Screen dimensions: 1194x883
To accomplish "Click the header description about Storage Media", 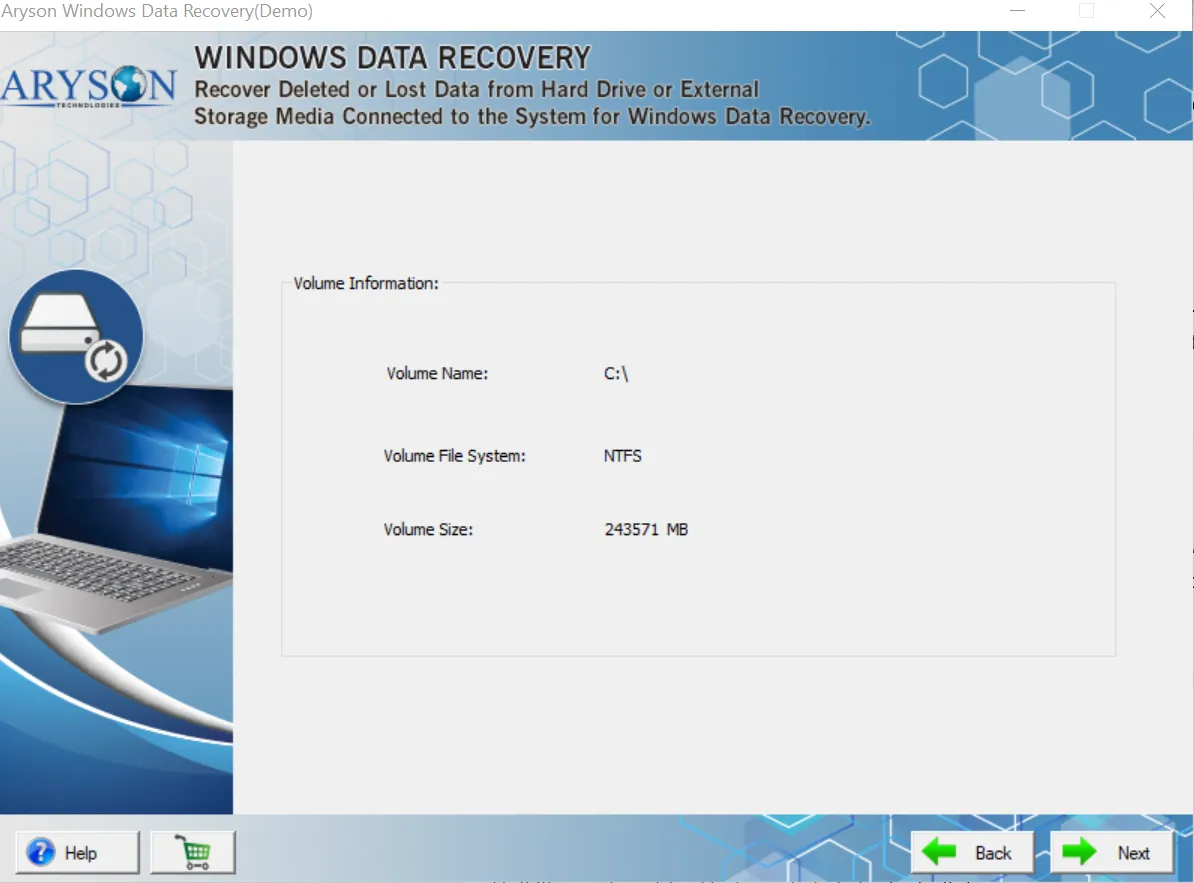I will pos(531,117).
